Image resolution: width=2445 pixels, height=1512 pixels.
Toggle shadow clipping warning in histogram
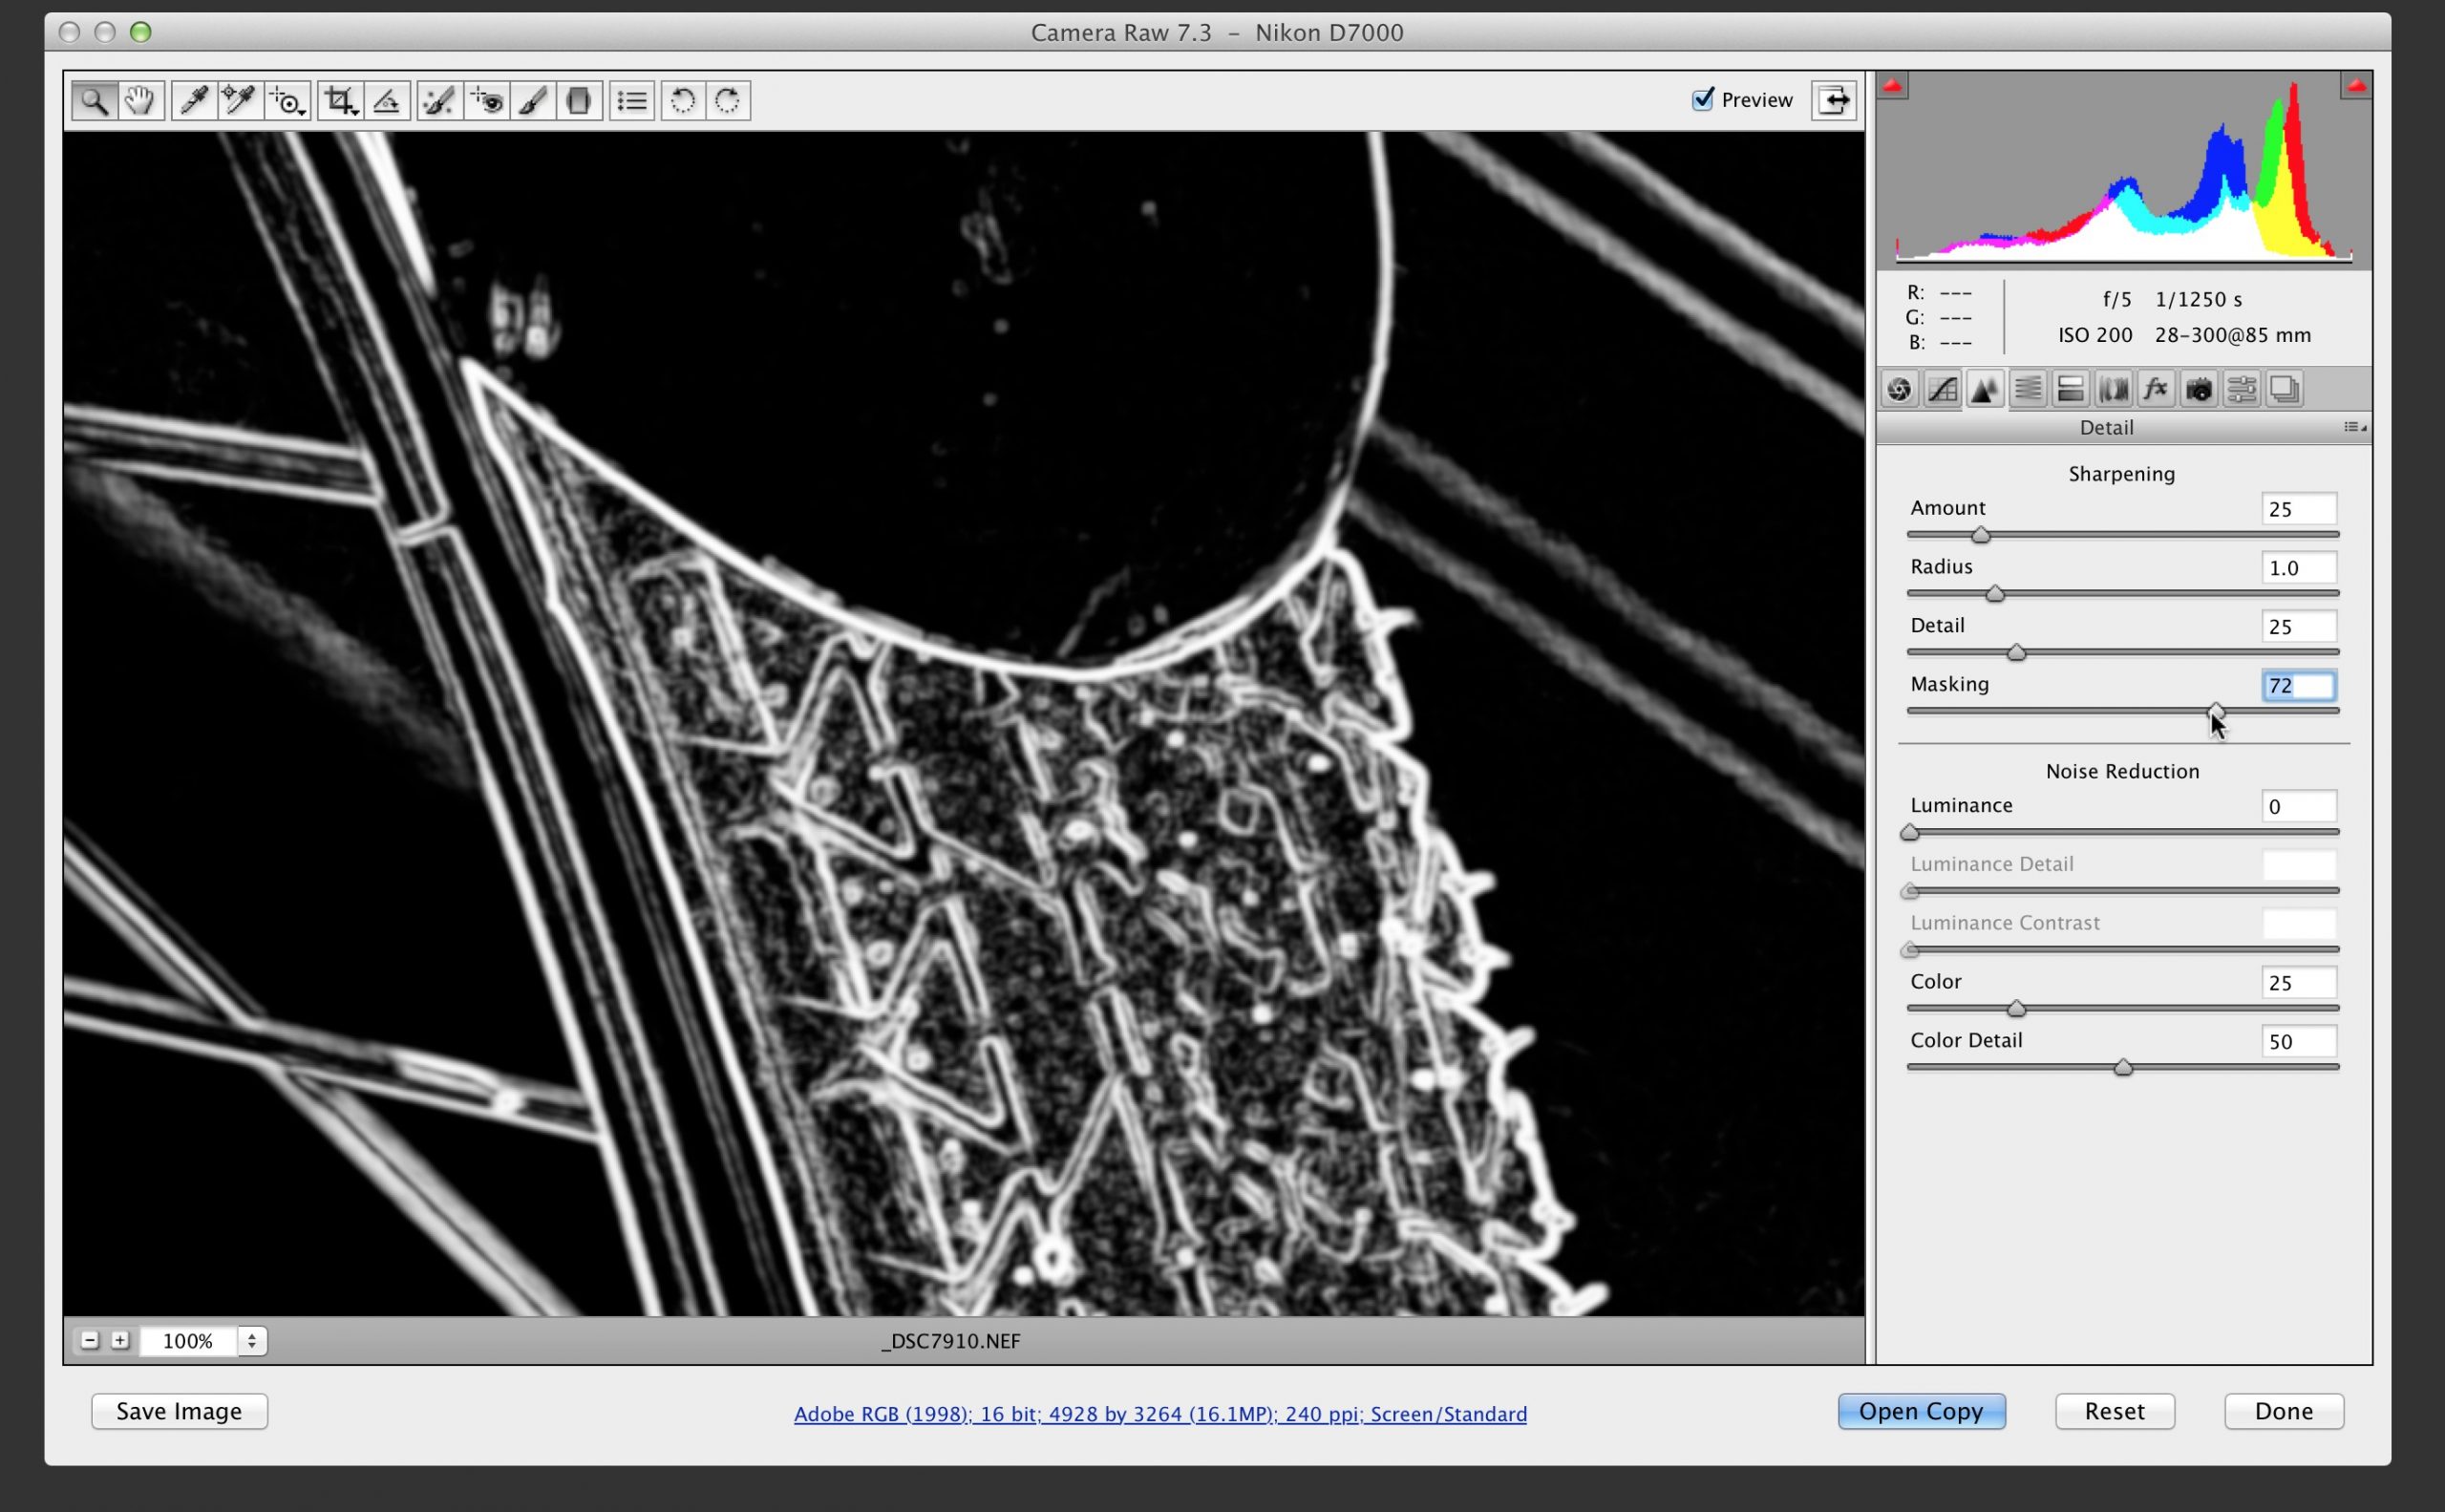tap(1892, 87)
